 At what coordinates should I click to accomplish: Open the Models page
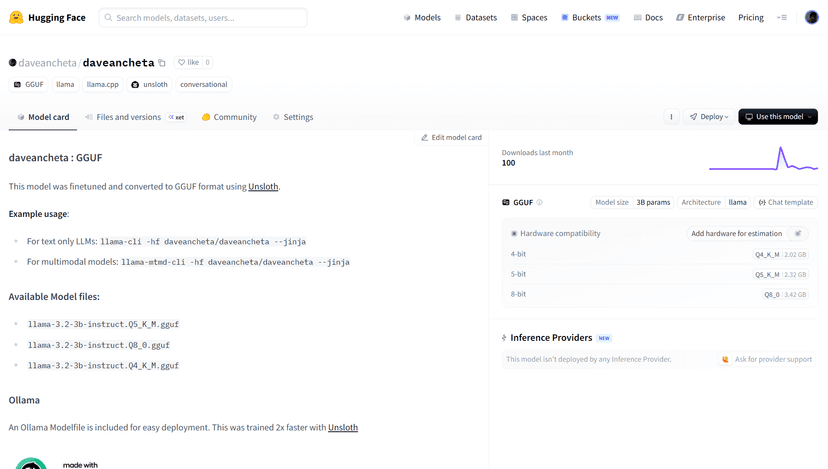pyautogui.click(x=422, y=17)
